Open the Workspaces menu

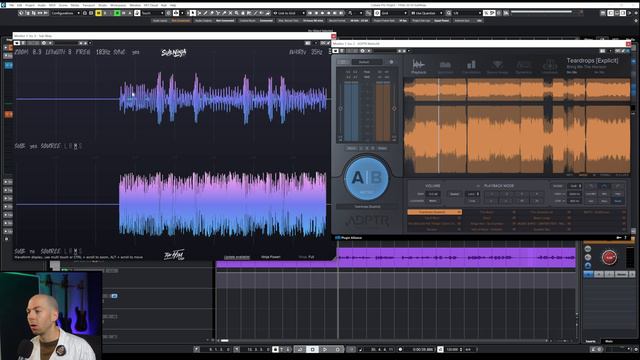(x=118, y=5)
